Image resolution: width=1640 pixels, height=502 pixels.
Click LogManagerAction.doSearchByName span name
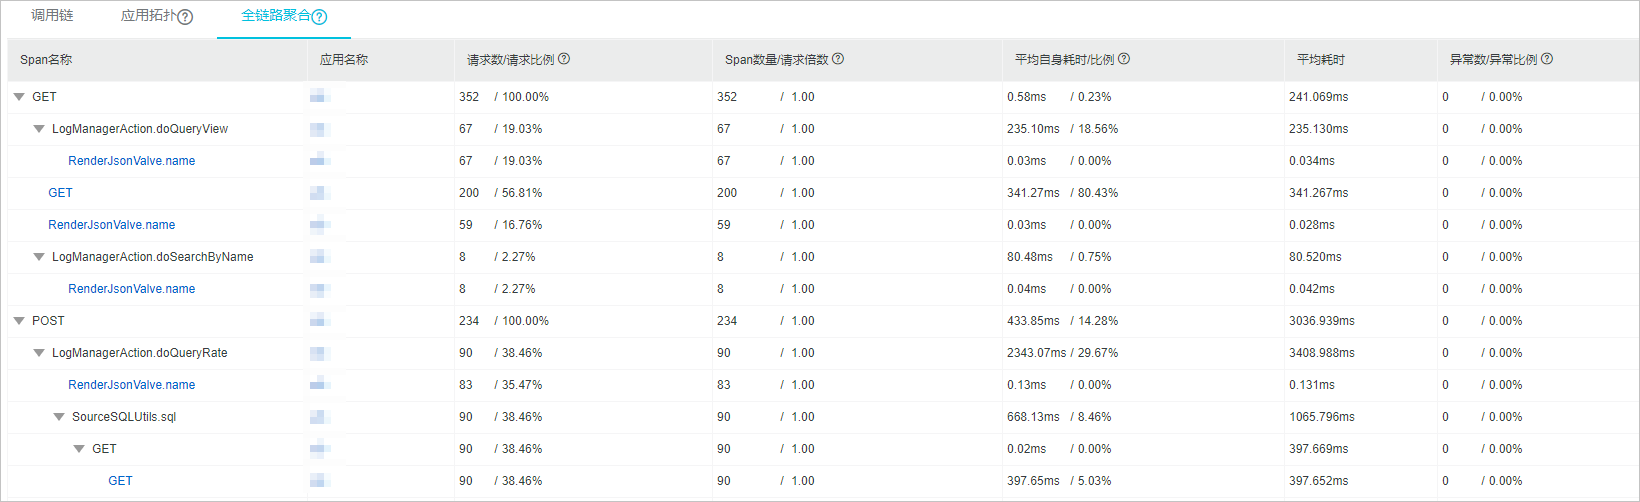pyautogui.click(x=153, y=257)
